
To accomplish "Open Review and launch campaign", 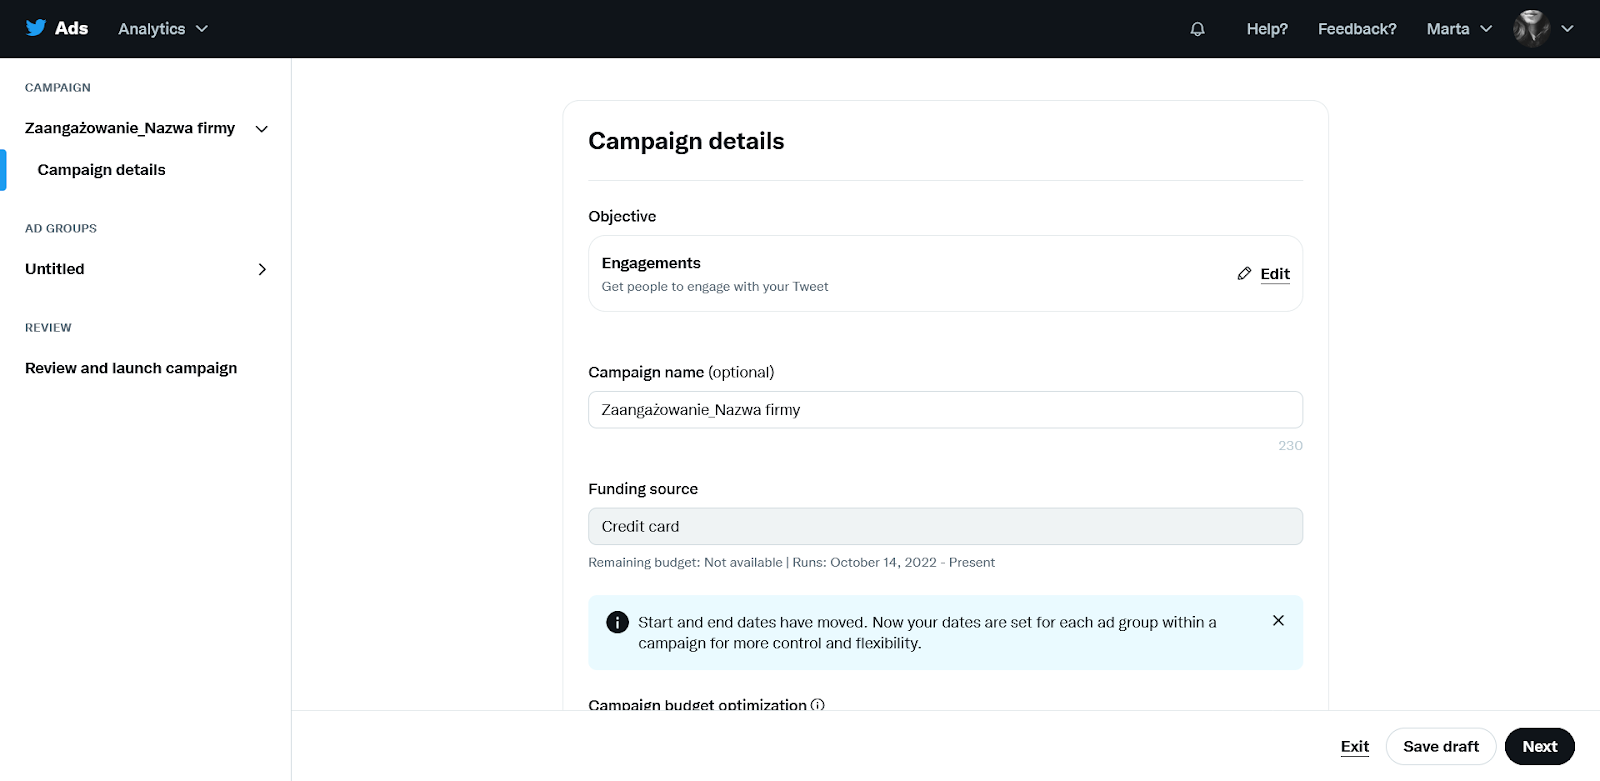I will point(131,368).
